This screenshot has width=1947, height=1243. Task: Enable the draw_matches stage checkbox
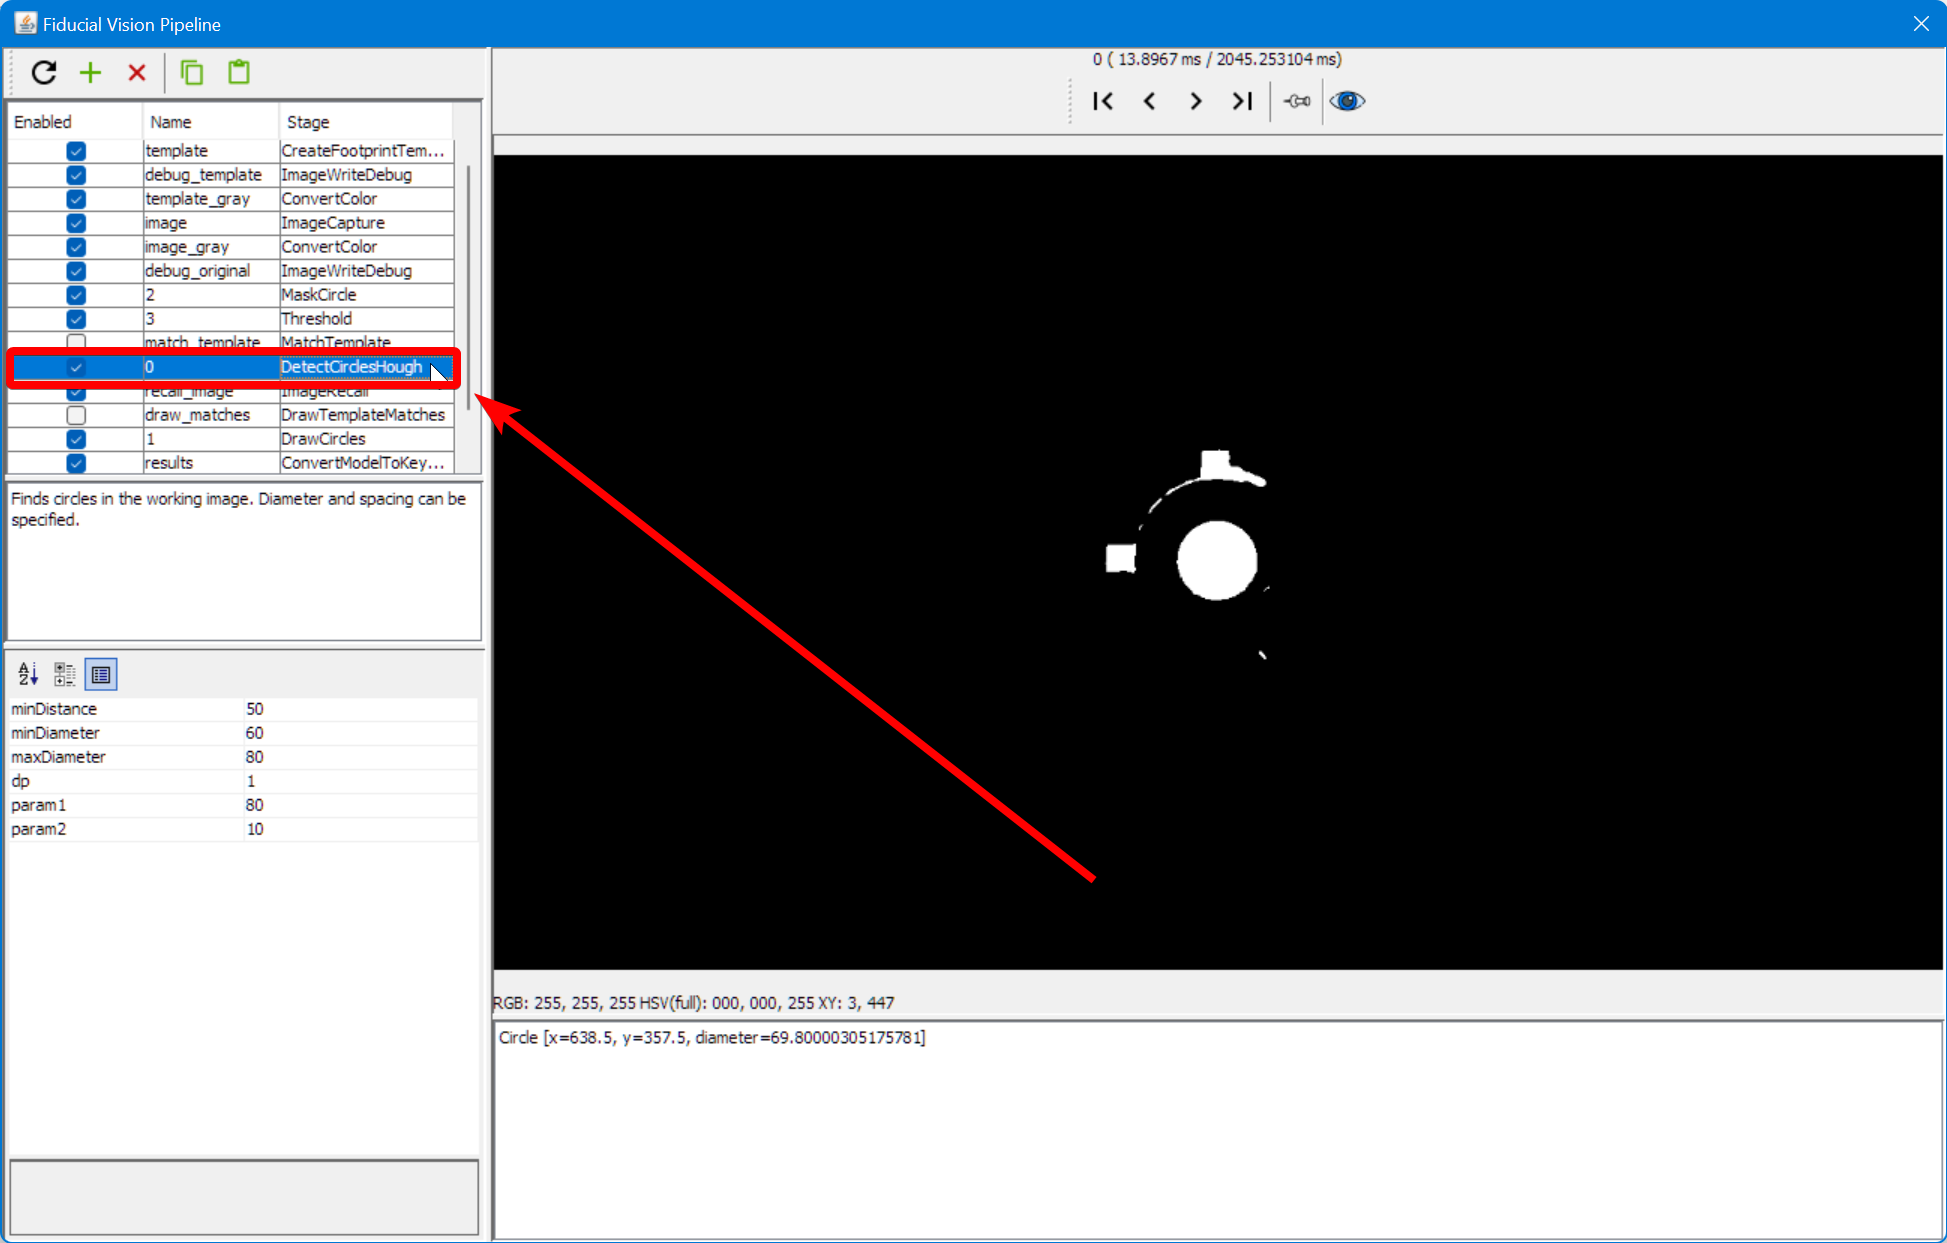[76, 415]
